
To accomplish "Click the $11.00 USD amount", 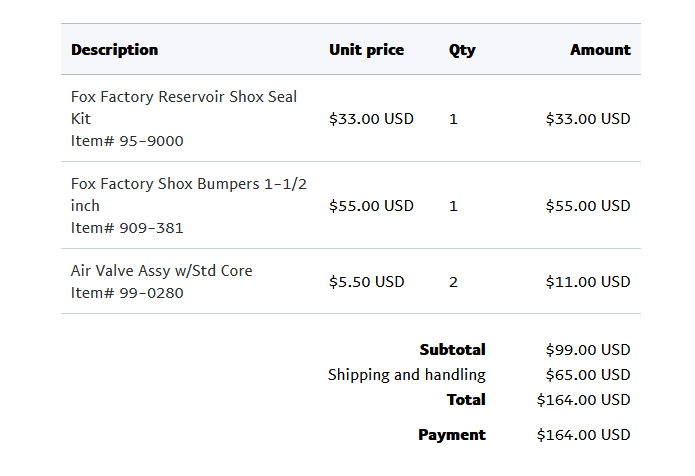I will (x=588, y=282).
